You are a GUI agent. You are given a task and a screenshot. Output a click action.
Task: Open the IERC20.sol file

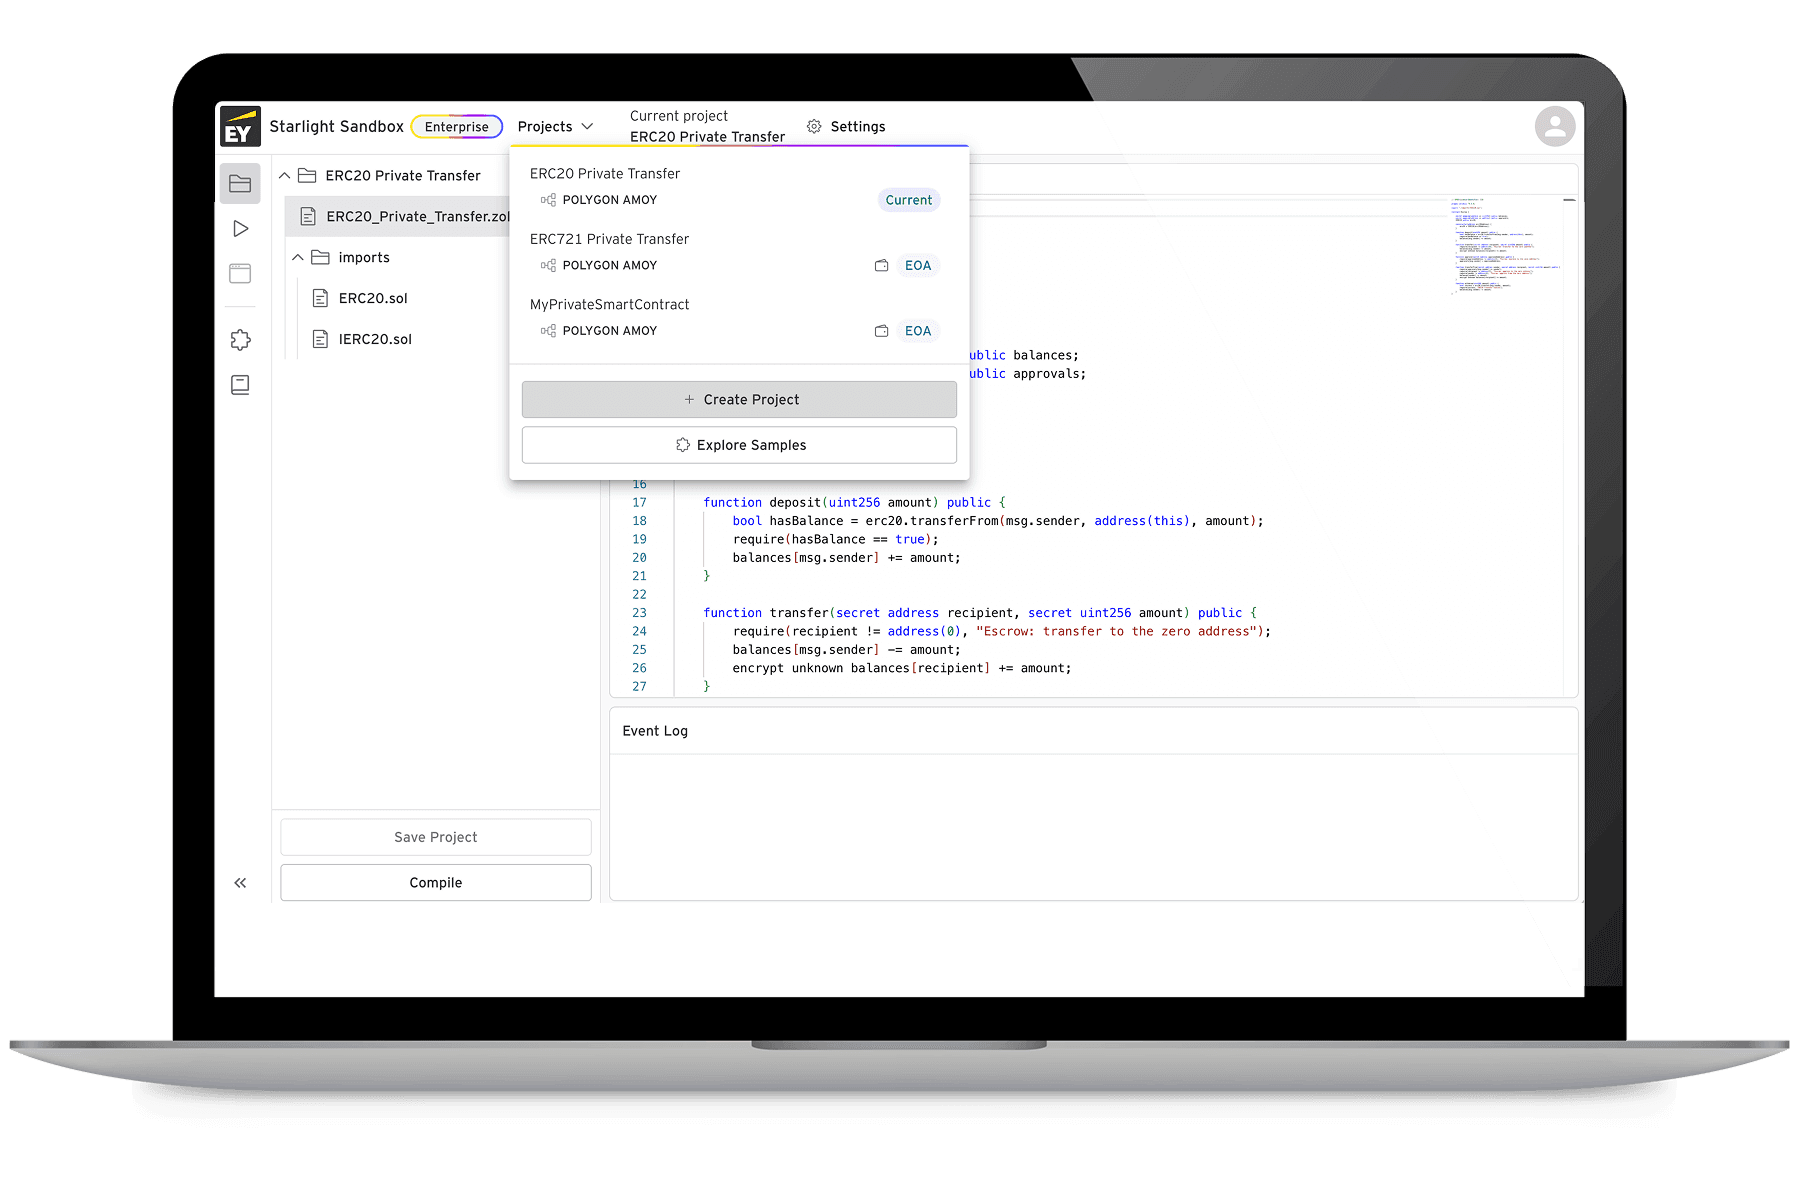pyautogui.click(x=374, y=340)
